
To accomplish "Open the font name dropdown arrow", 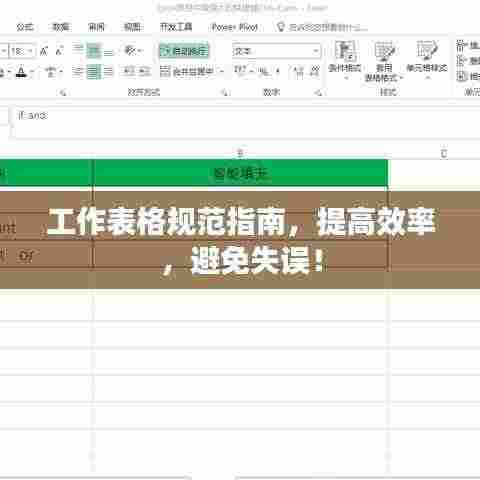I will coord(4,51).
